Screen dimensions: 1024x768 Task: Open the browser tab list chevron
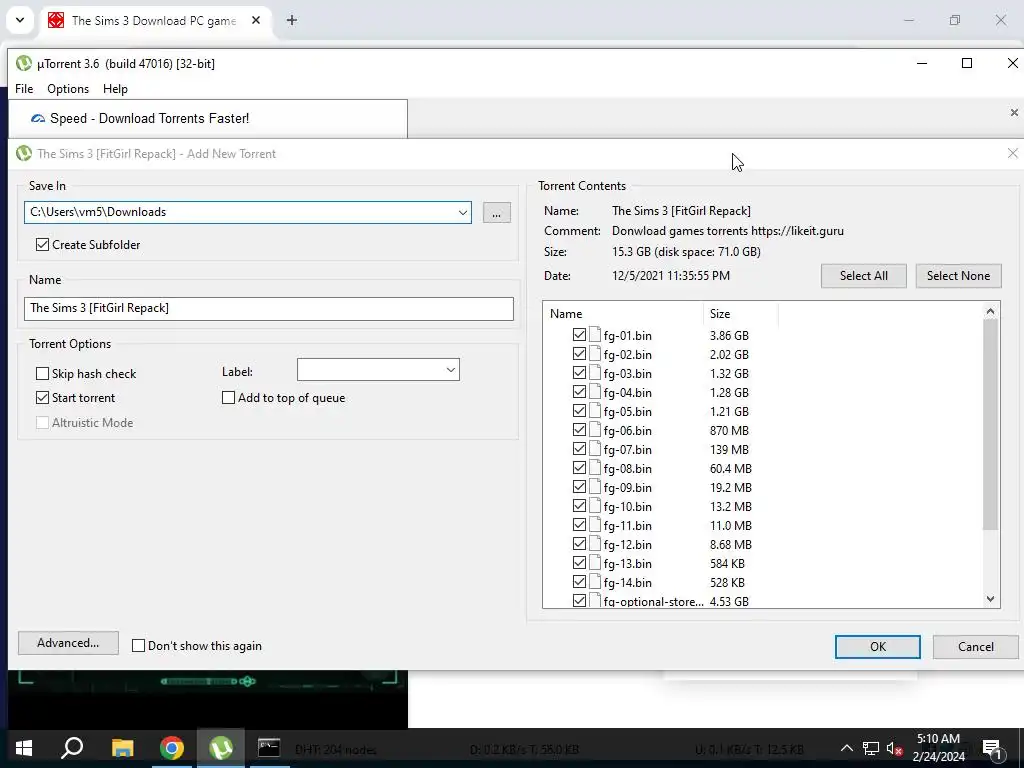click(20, 20)
